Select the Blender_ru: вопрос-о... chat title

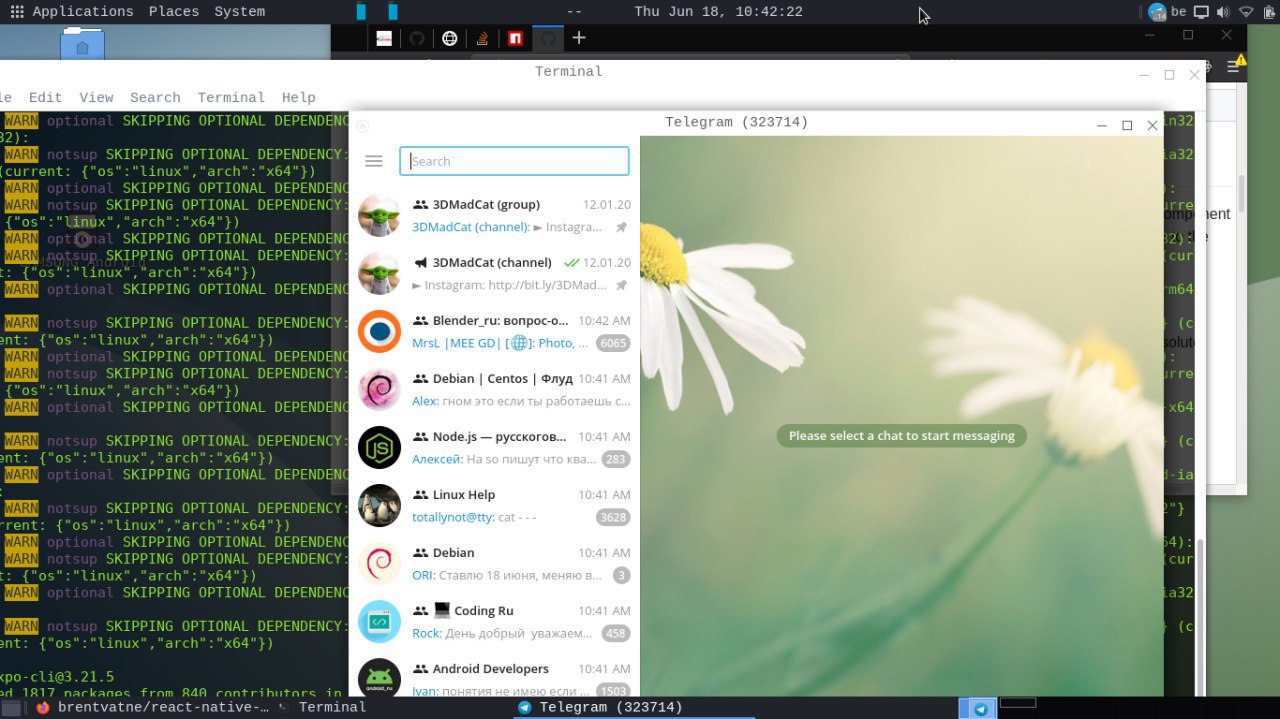click(x=500, y=320)
